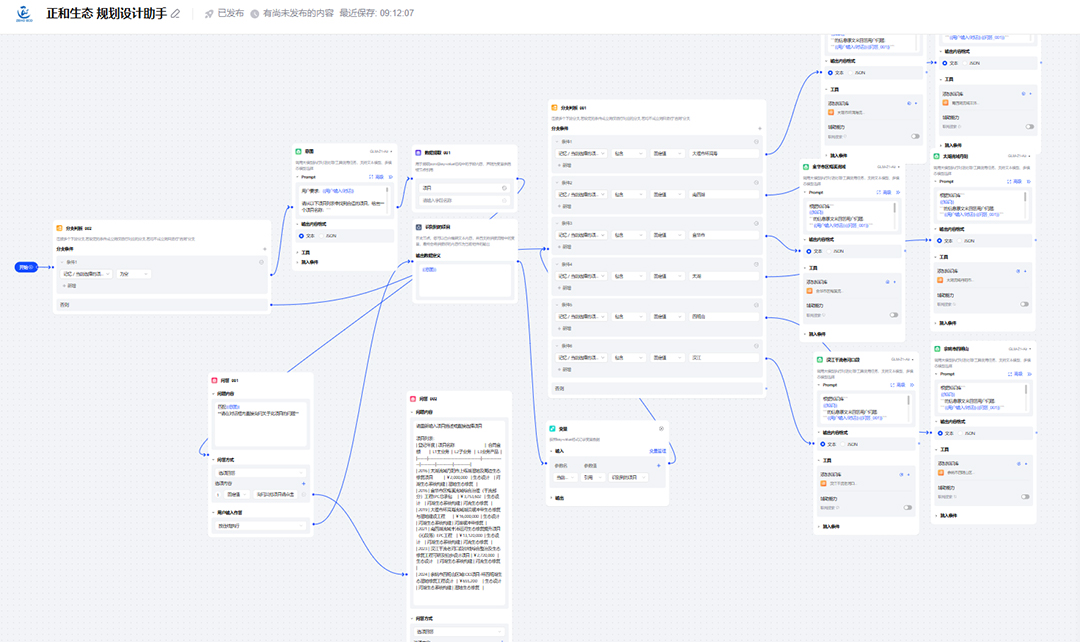Image resolution: width=1080 pixels, height=642 pixels.
Task: Click the purple 数据提取 001 node icon
Action: tap(418, 151)
